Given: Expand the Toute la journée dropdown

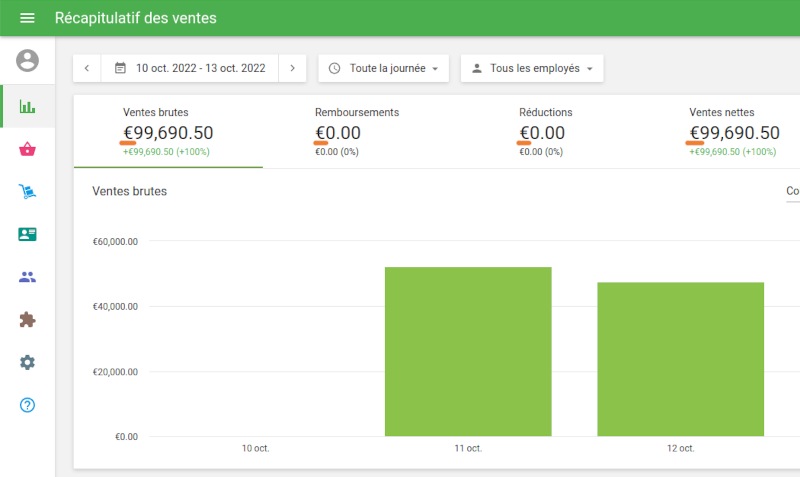Looking at the screenshot, I should 383,68.
